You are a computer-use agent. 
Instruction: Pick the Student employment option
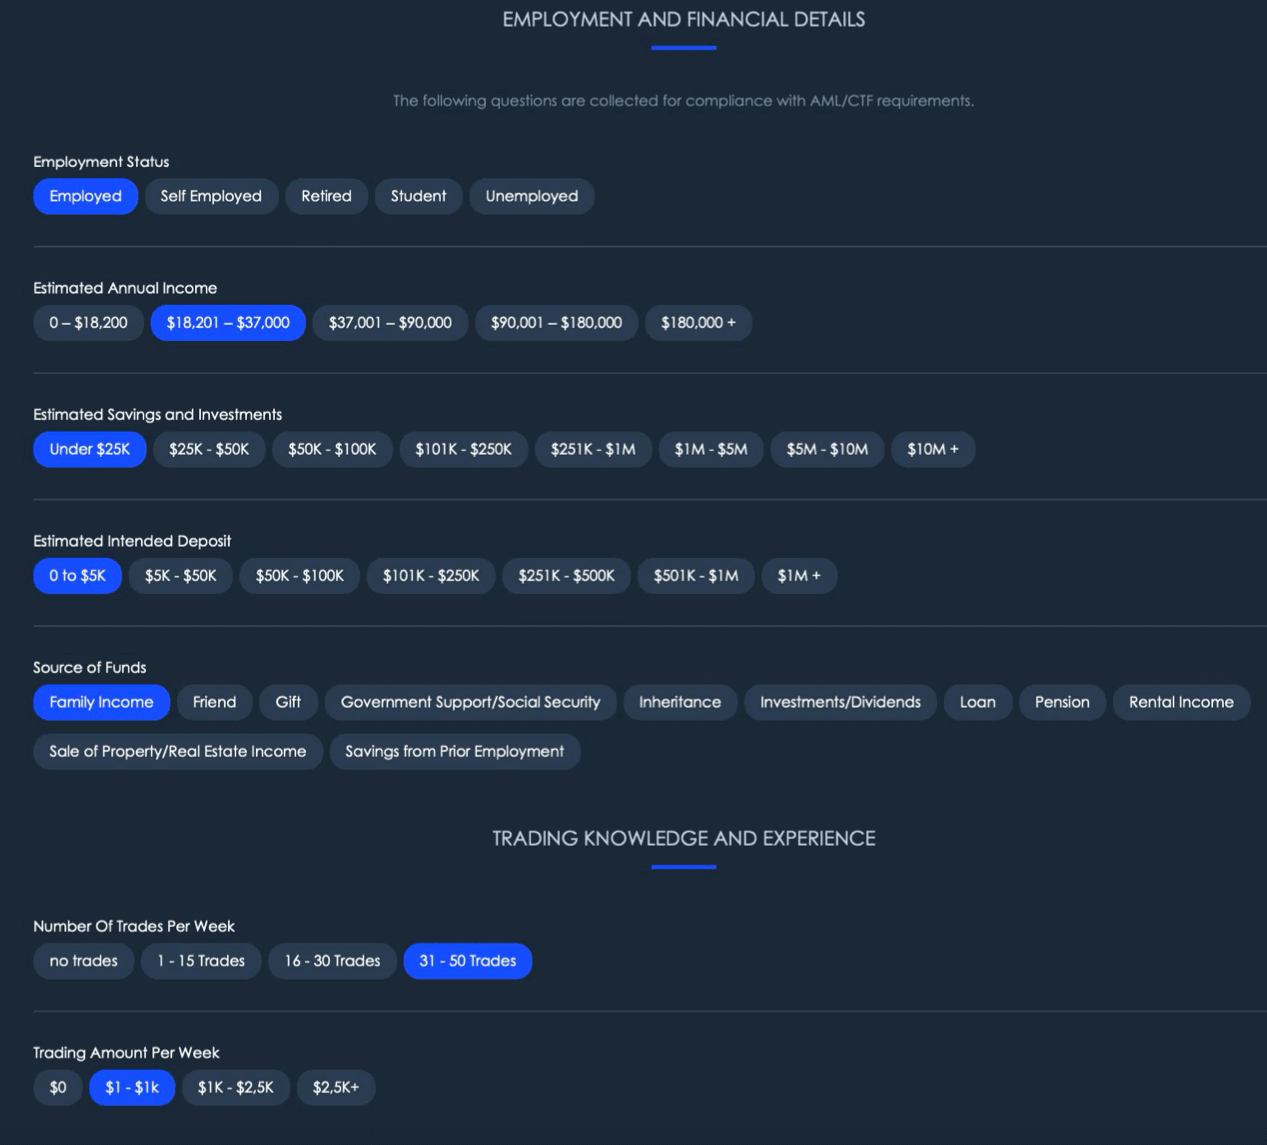(x=418, y=196)
